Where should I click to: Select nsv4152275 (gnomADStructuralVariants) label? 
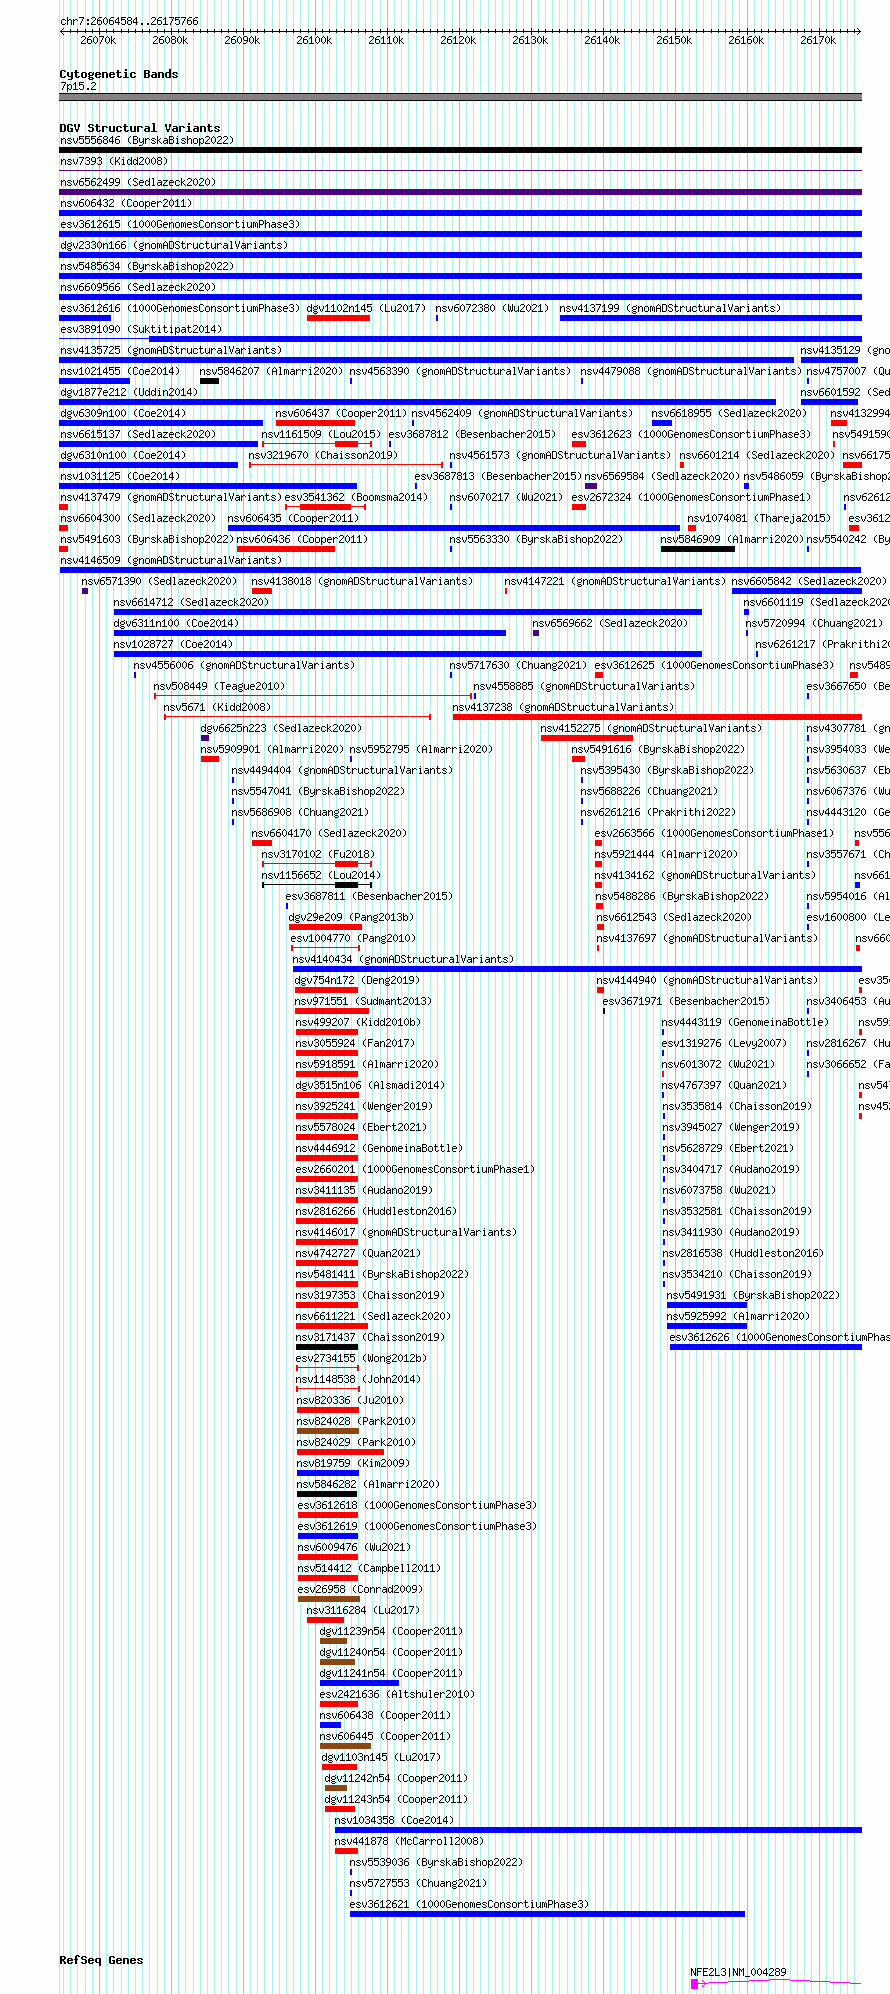point(651,729)
